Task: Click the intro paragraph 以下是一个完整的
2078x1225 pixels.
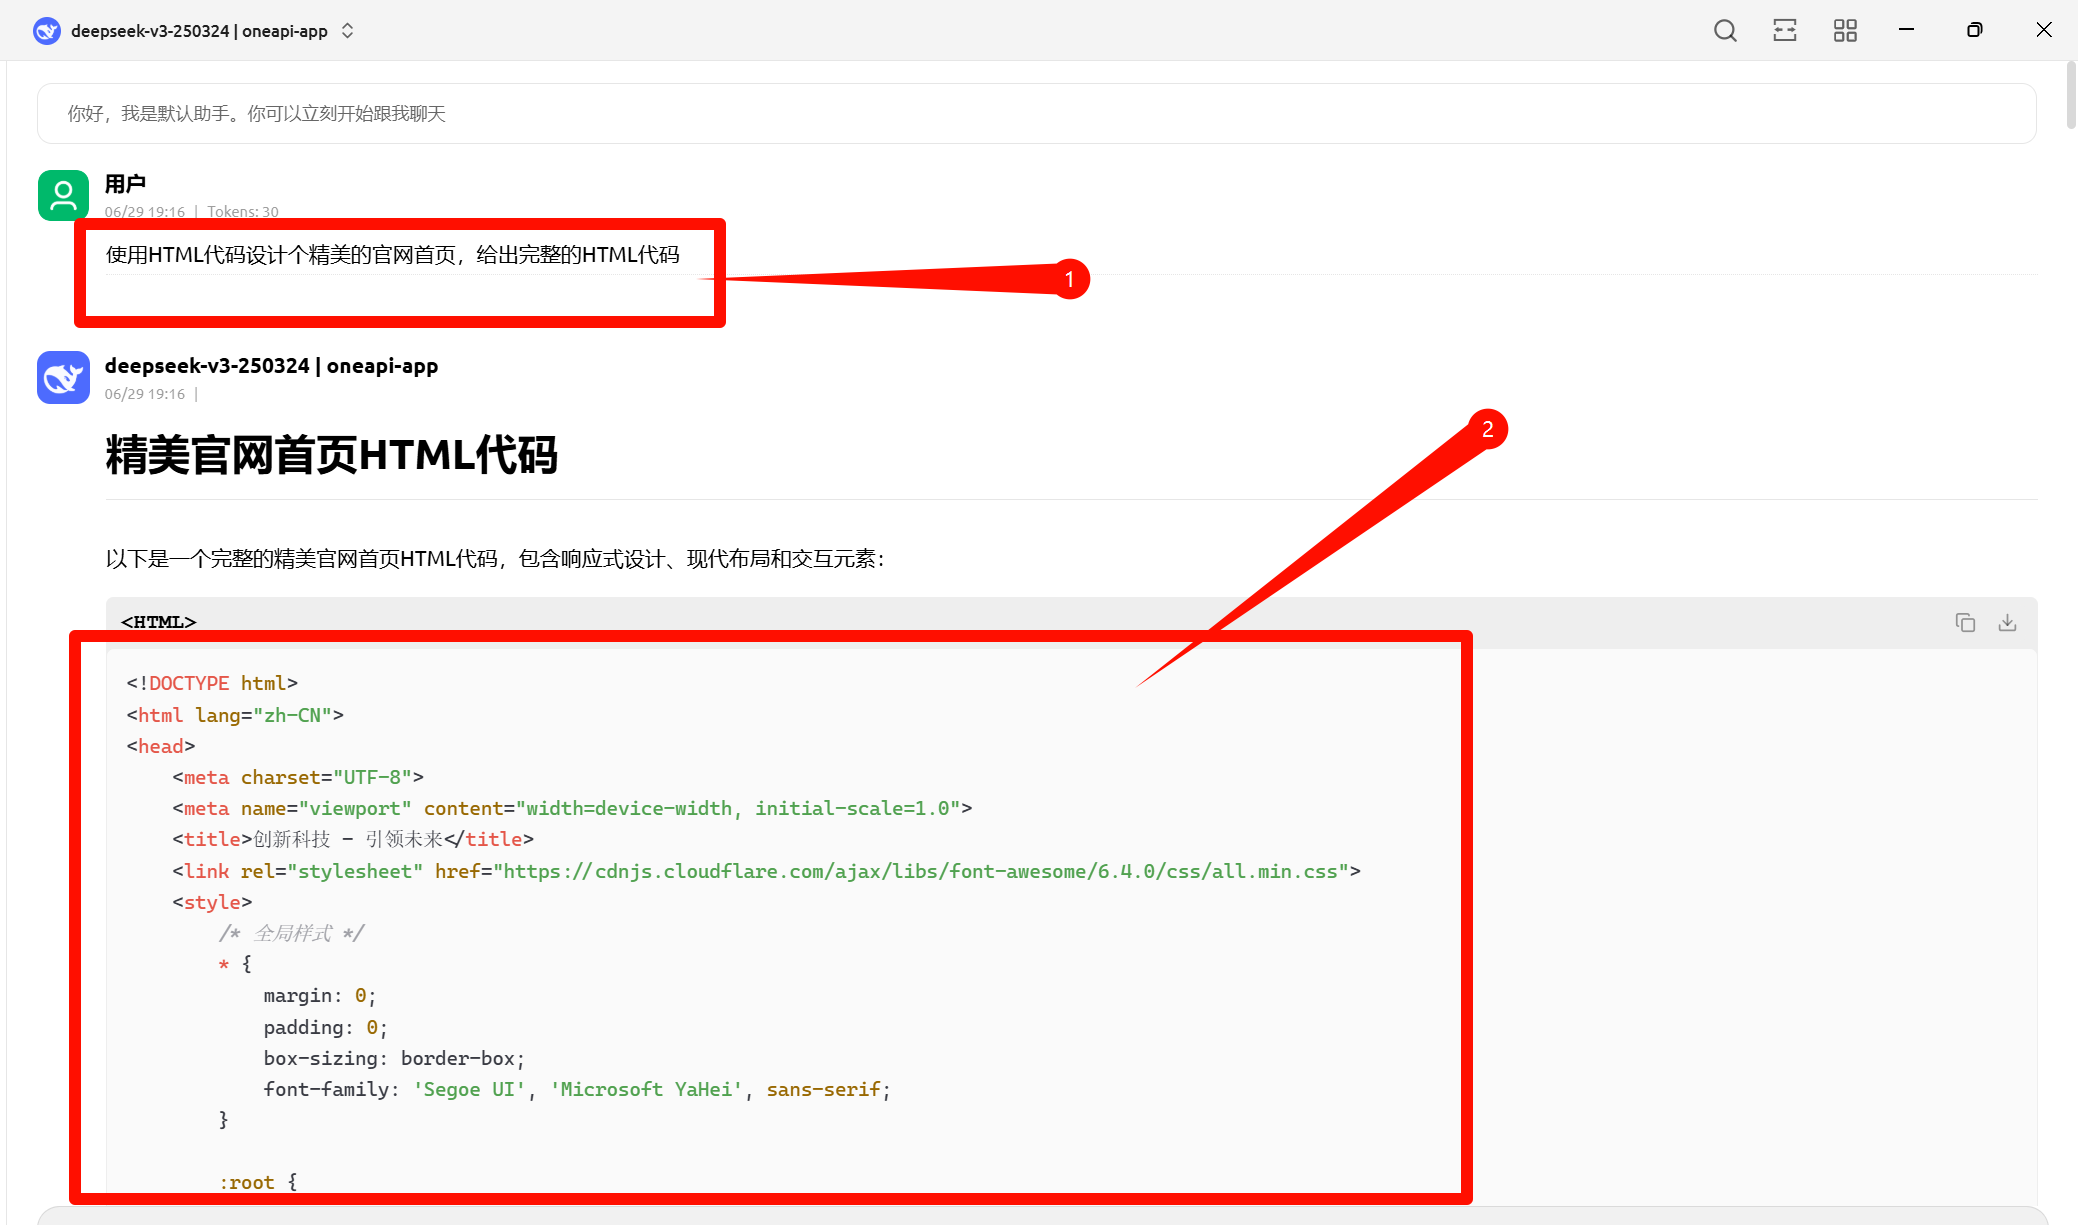Action: (x=495, y=559)
